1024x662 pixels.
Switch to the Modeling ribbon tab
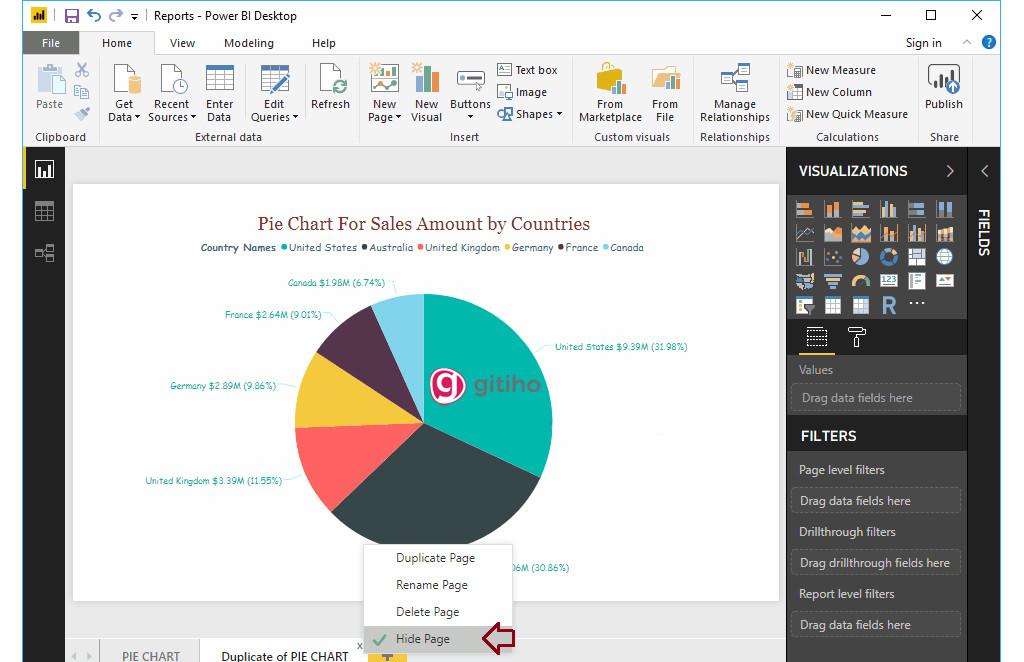[249, 43]
